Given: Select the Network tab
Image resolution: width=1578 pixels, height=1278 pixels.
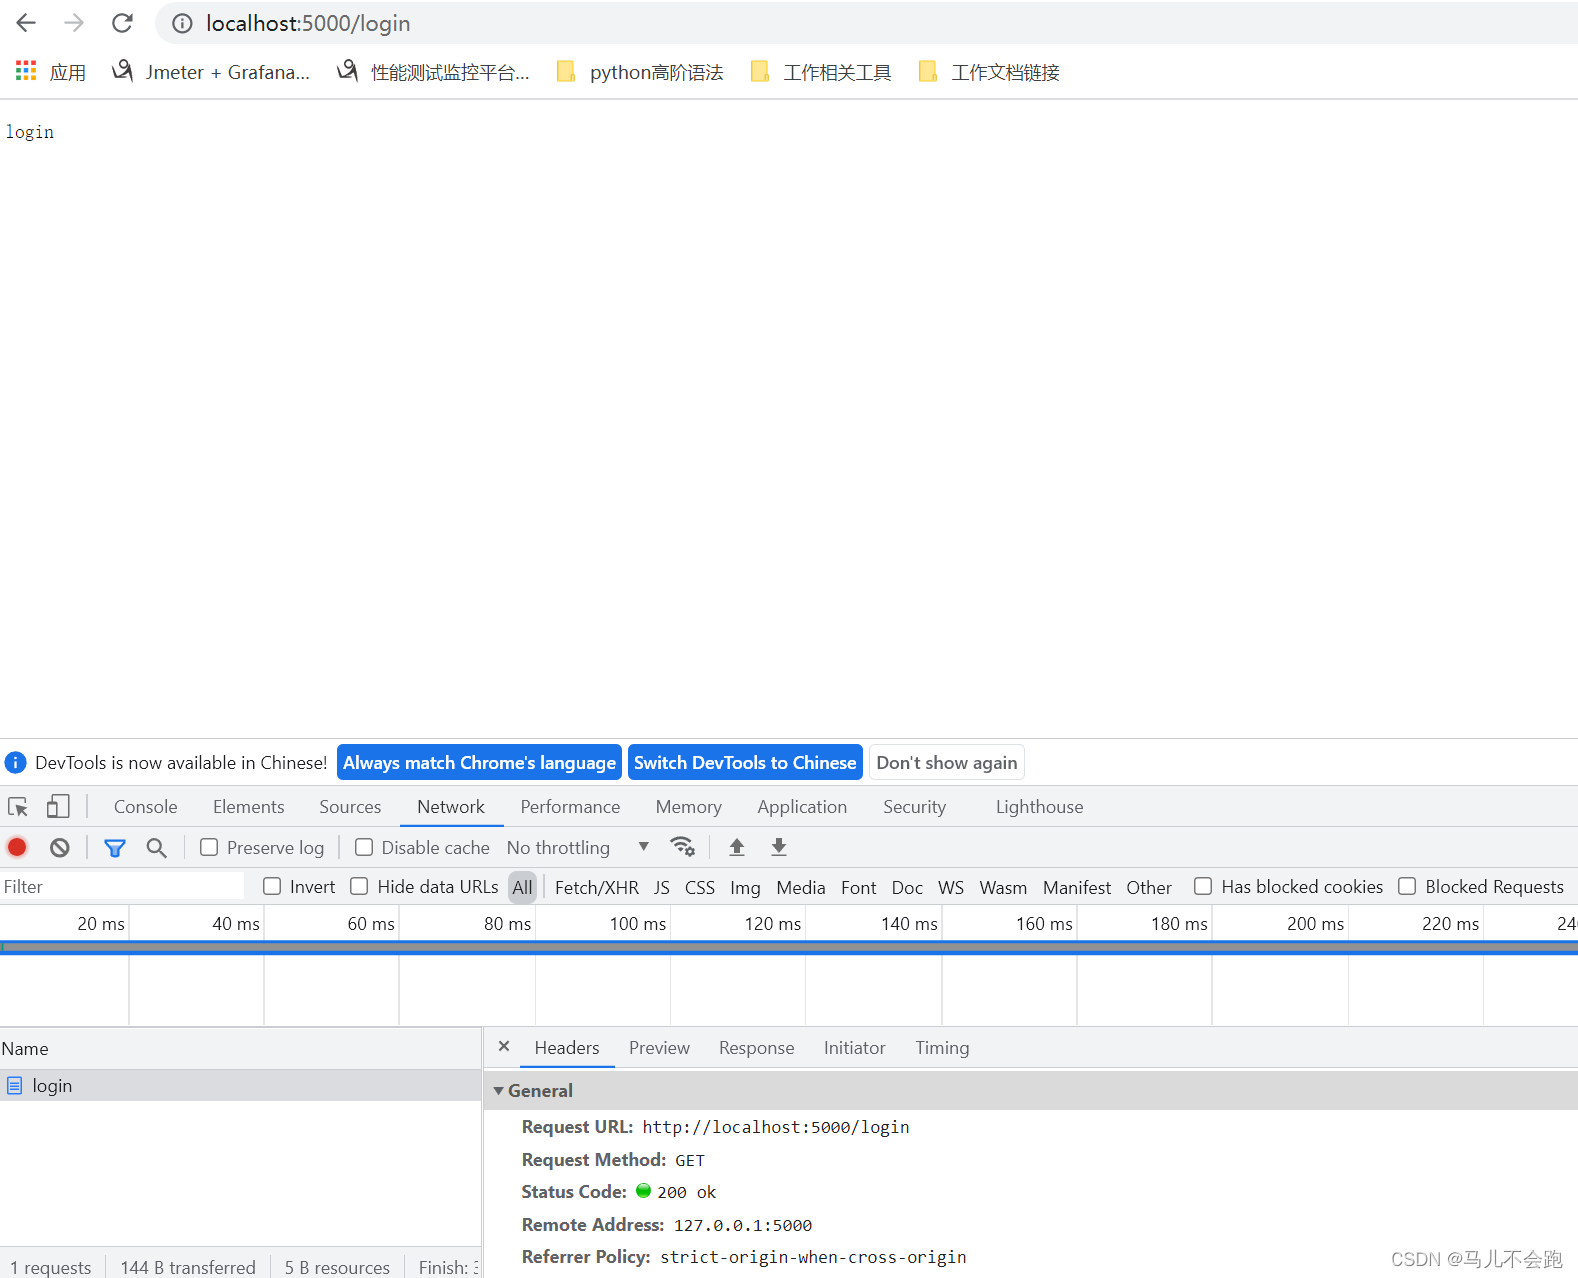Looking at the screenshot, I should 451,807.
